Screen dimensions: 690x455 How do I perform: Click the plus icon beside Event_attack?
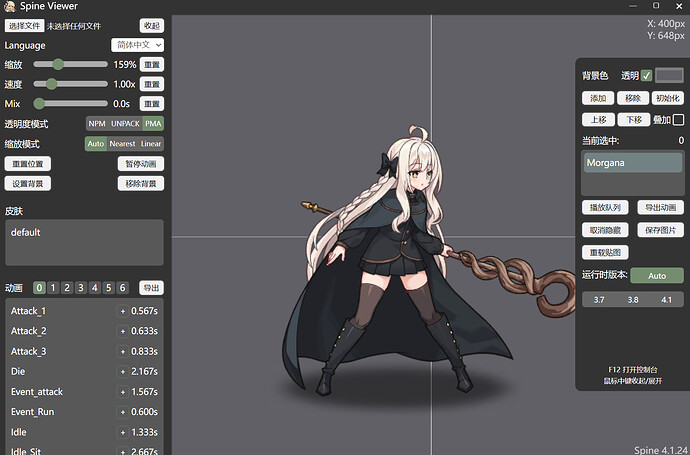tap(123, 392)
